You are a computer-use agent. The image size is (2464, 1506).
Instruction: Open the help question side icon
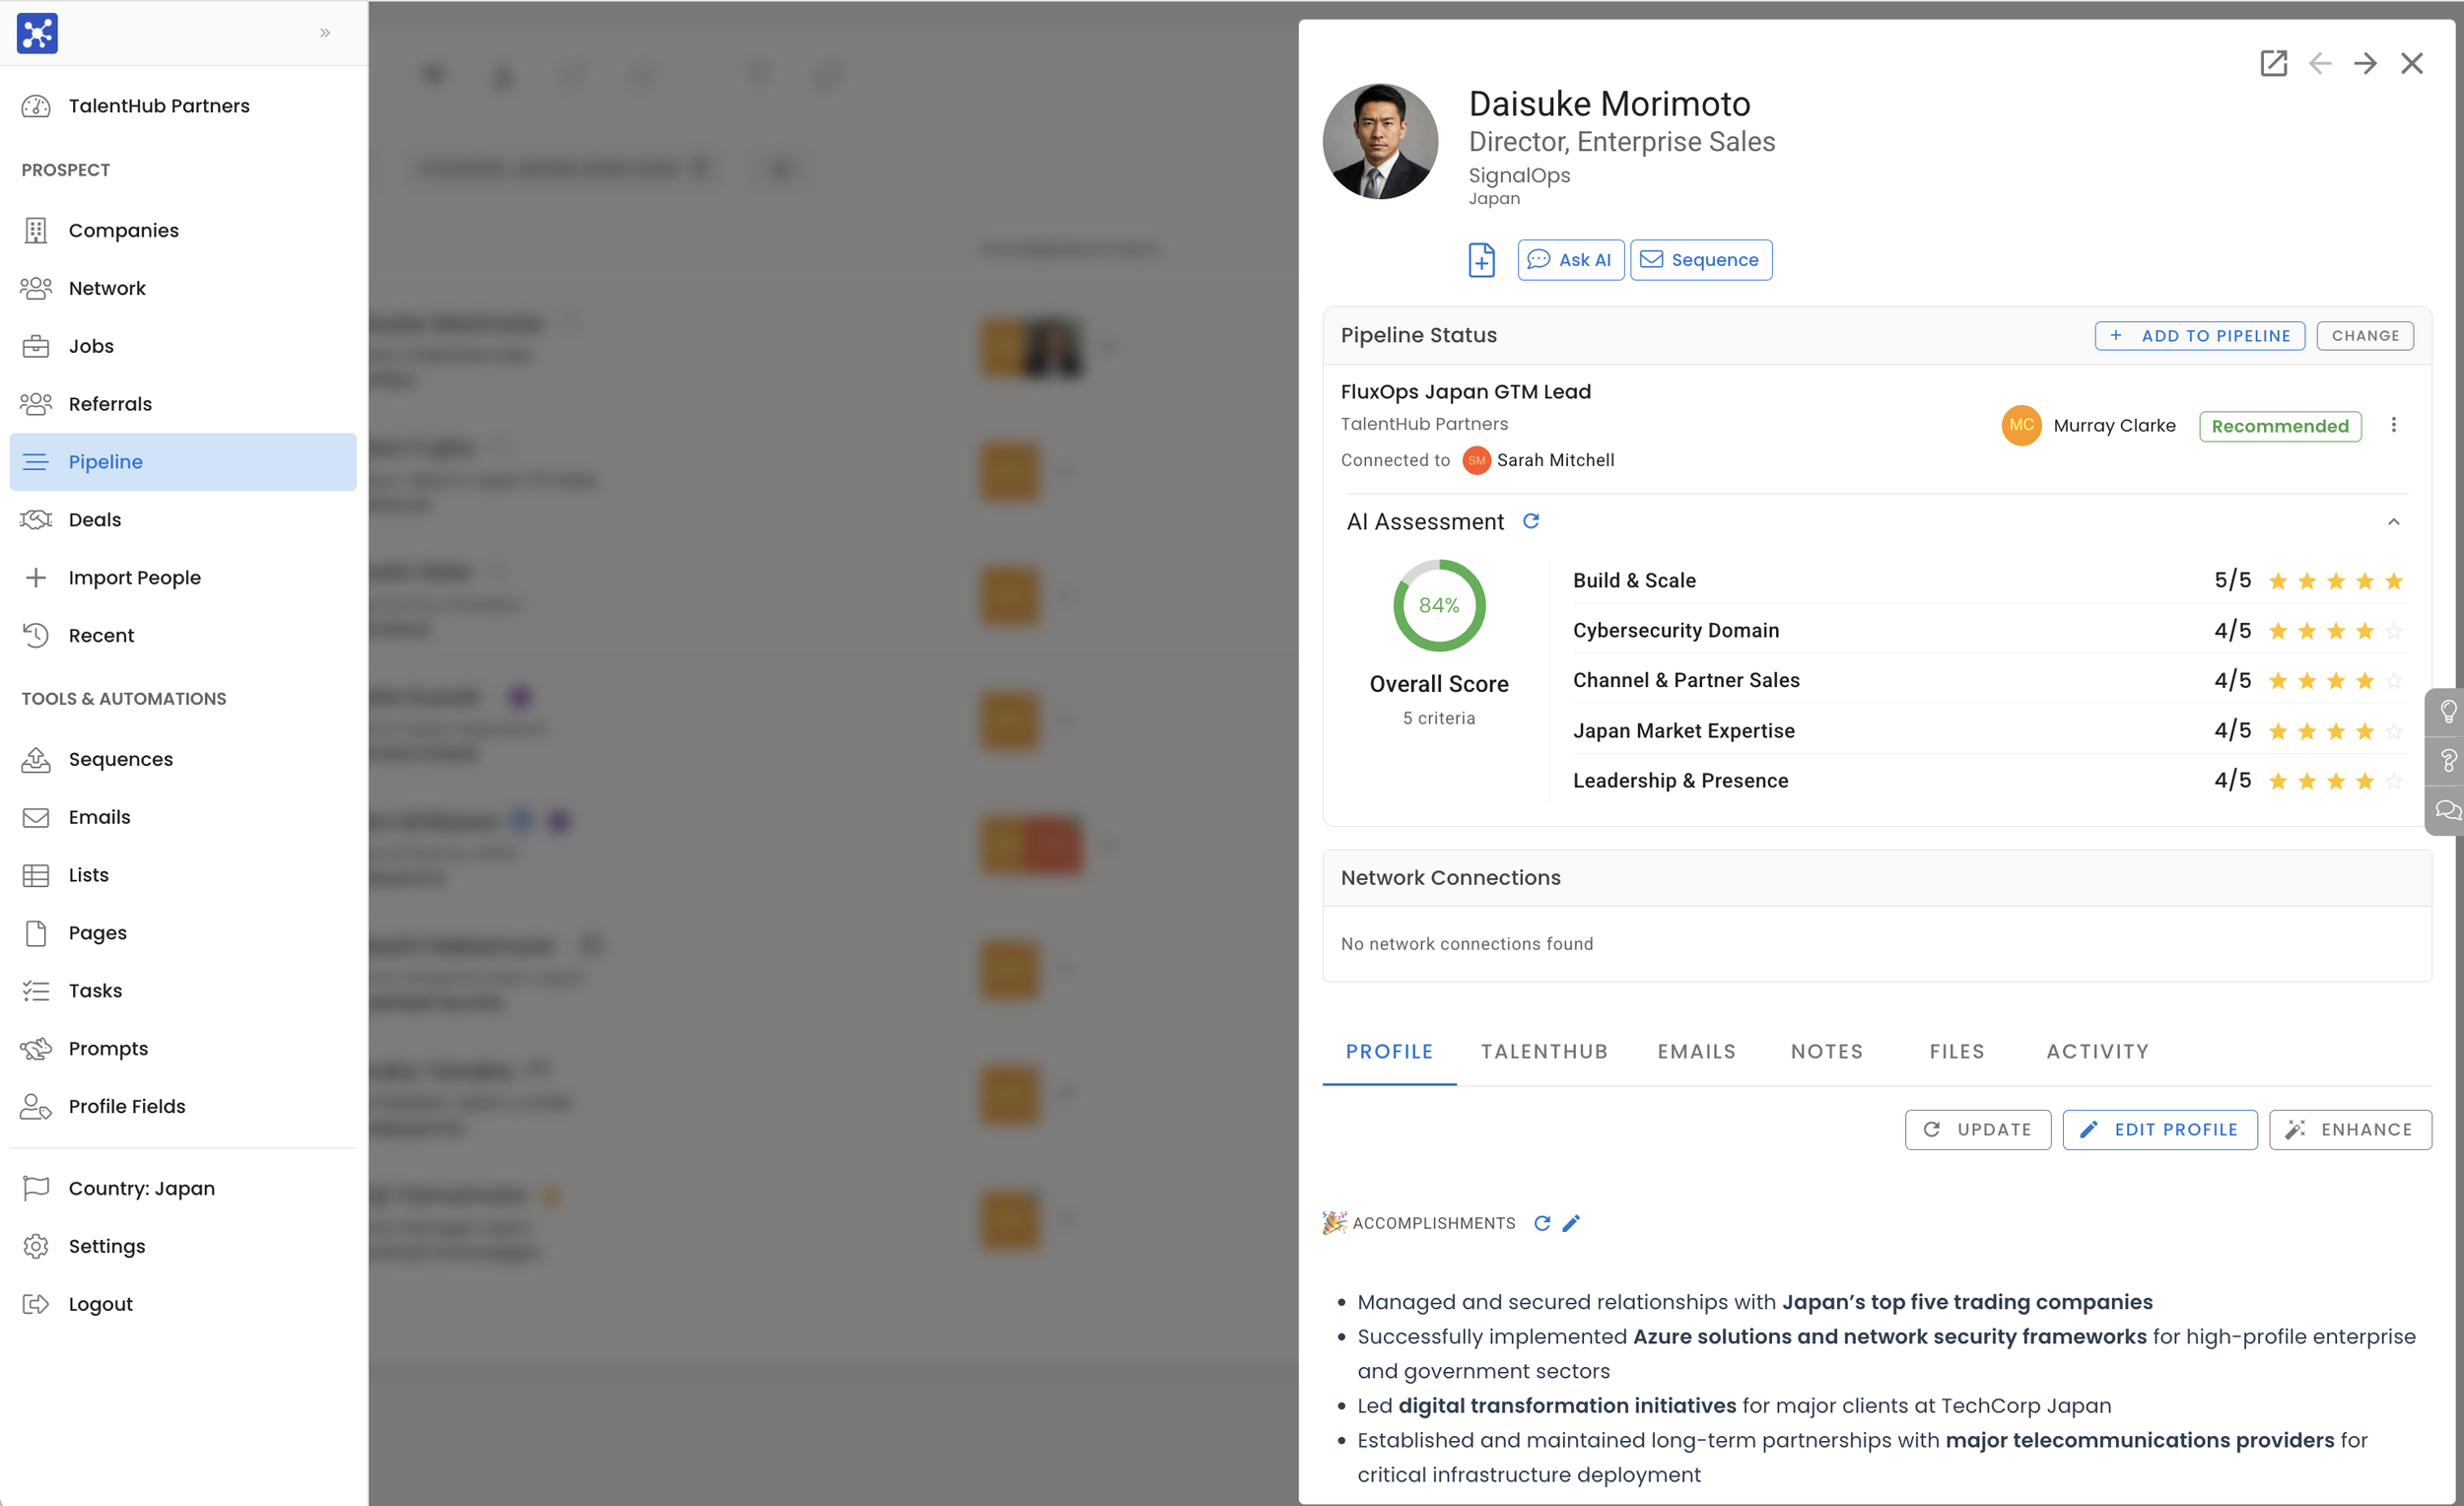pos(2448,761)
